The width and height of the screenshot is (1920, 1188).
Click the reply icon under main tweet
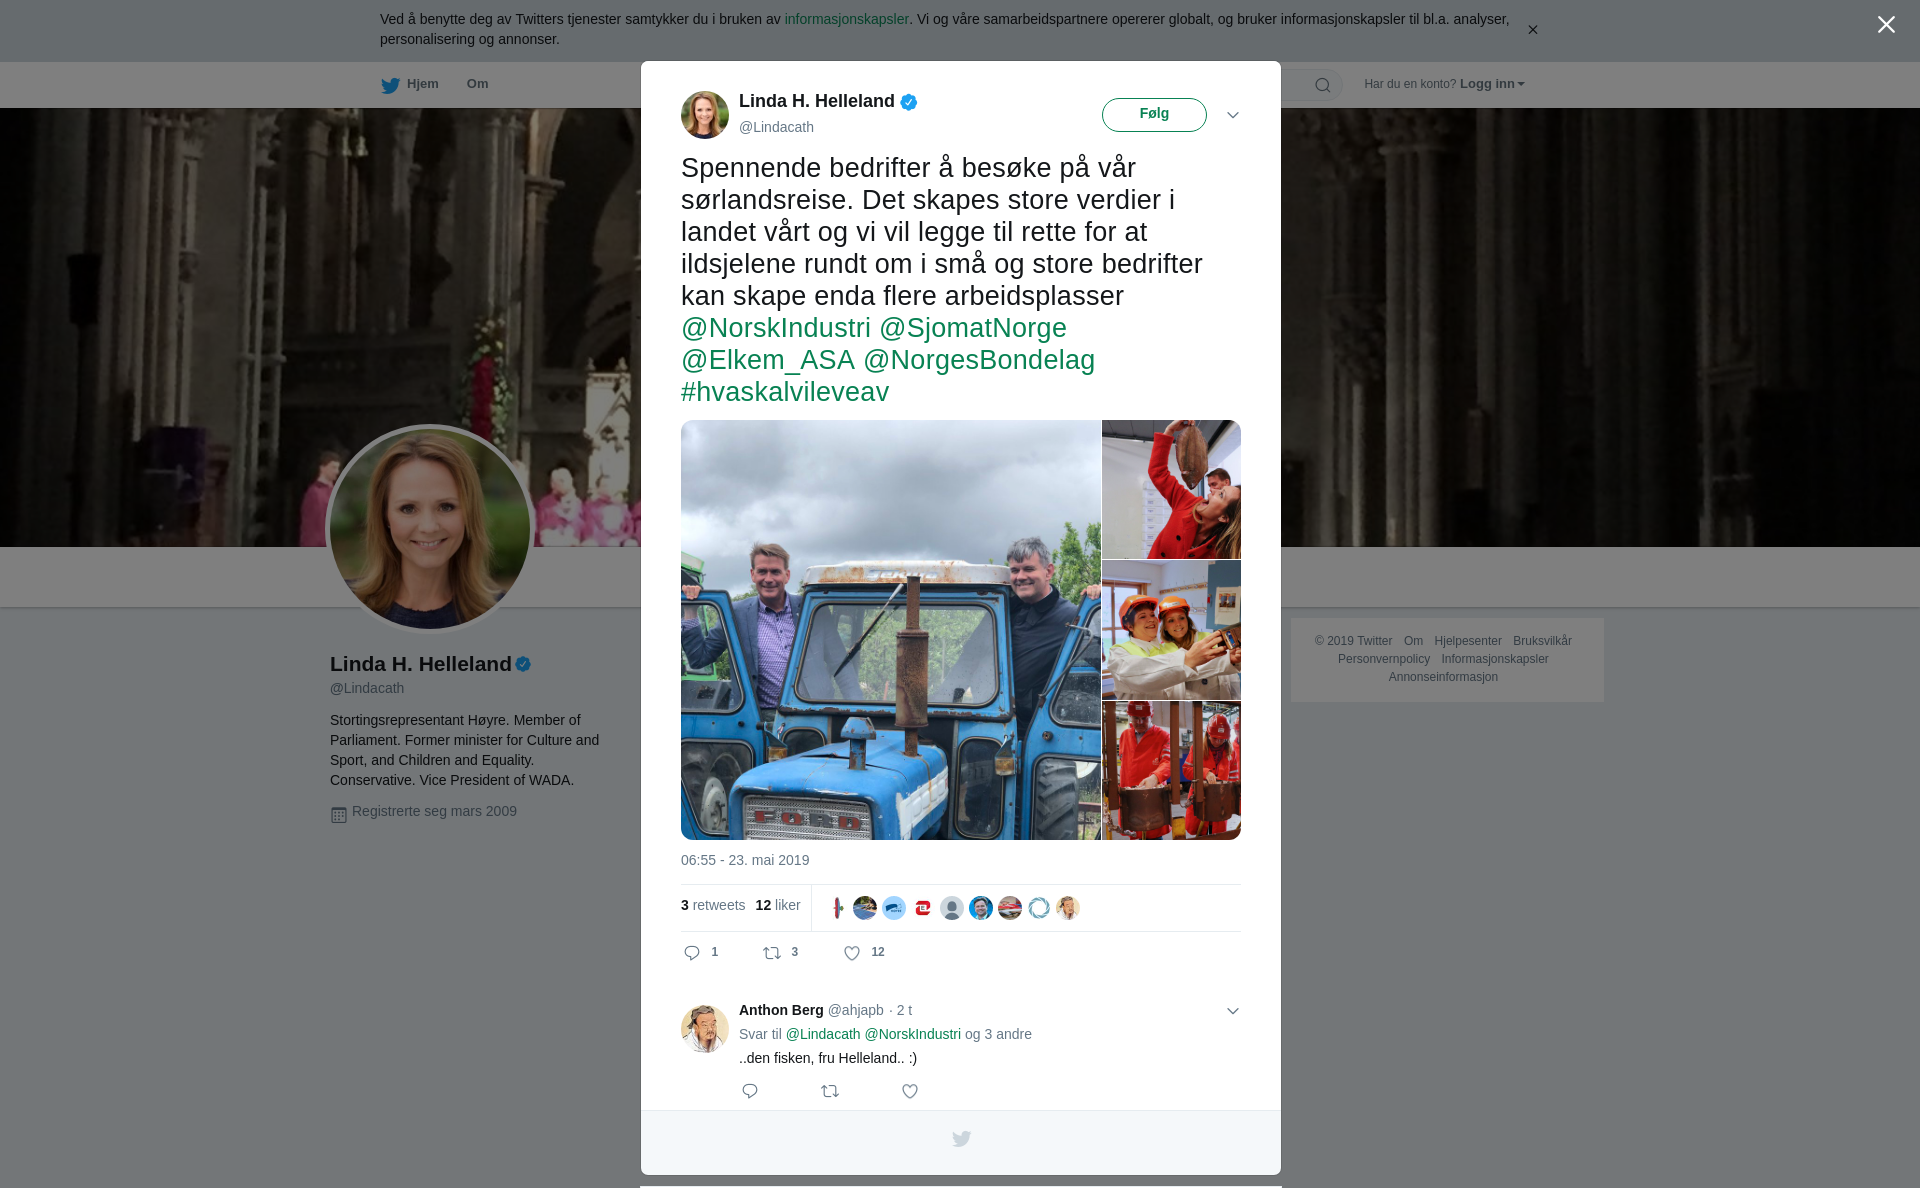point(692,953)
